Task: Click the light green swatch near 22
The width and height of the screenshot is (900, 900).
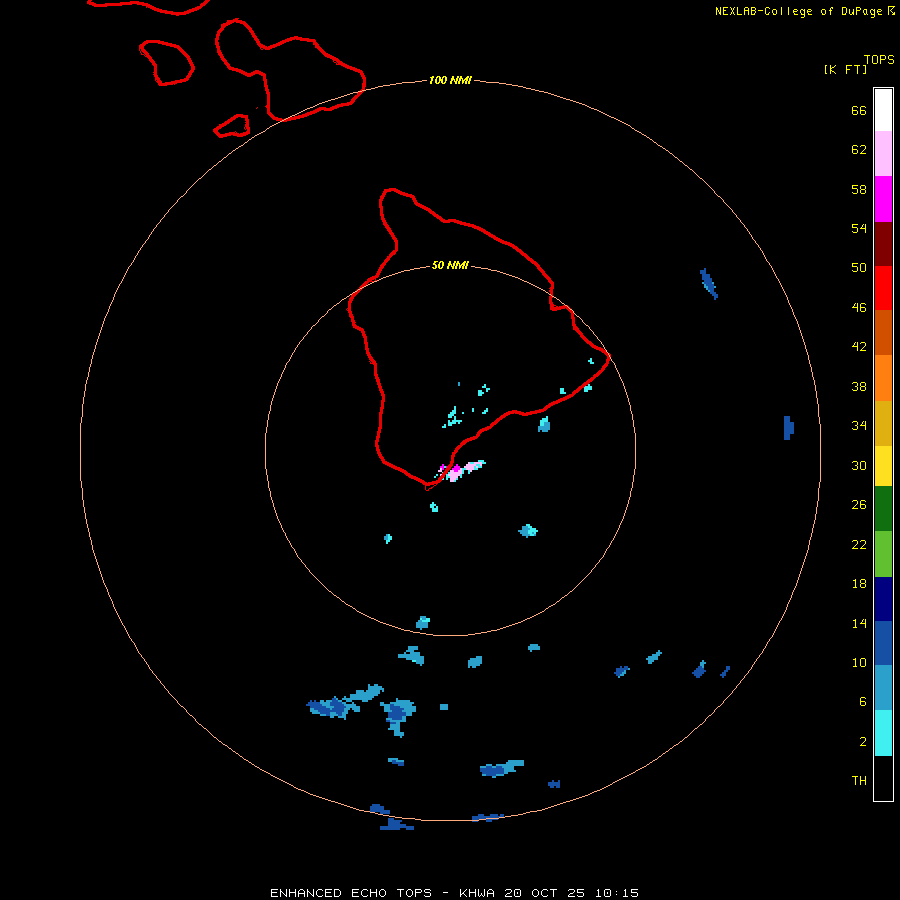Action: pyautogui.click(x=883, y=554)
